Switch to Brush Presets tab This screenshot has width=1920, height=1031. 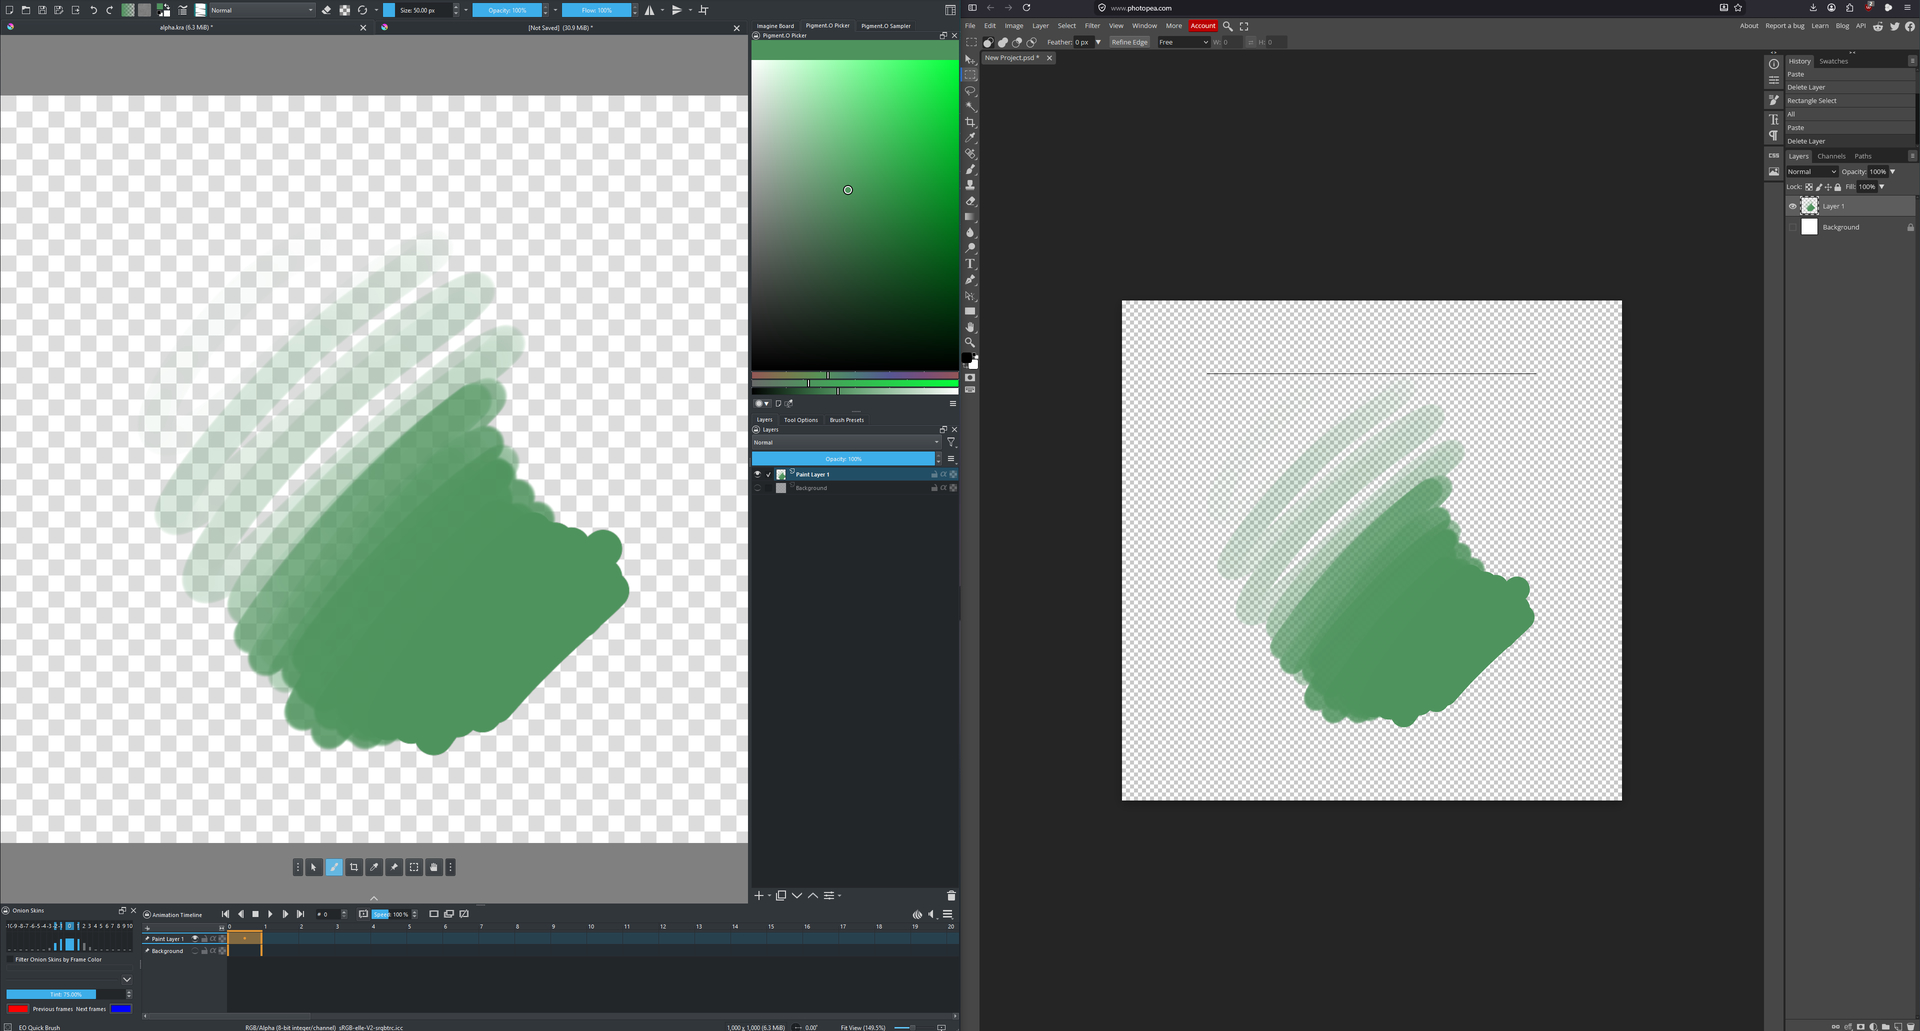[847, 420]
